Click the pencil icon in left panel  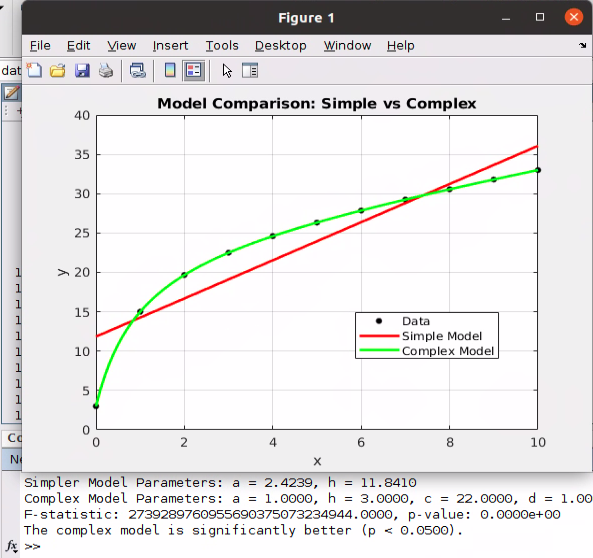click(11, 92)
